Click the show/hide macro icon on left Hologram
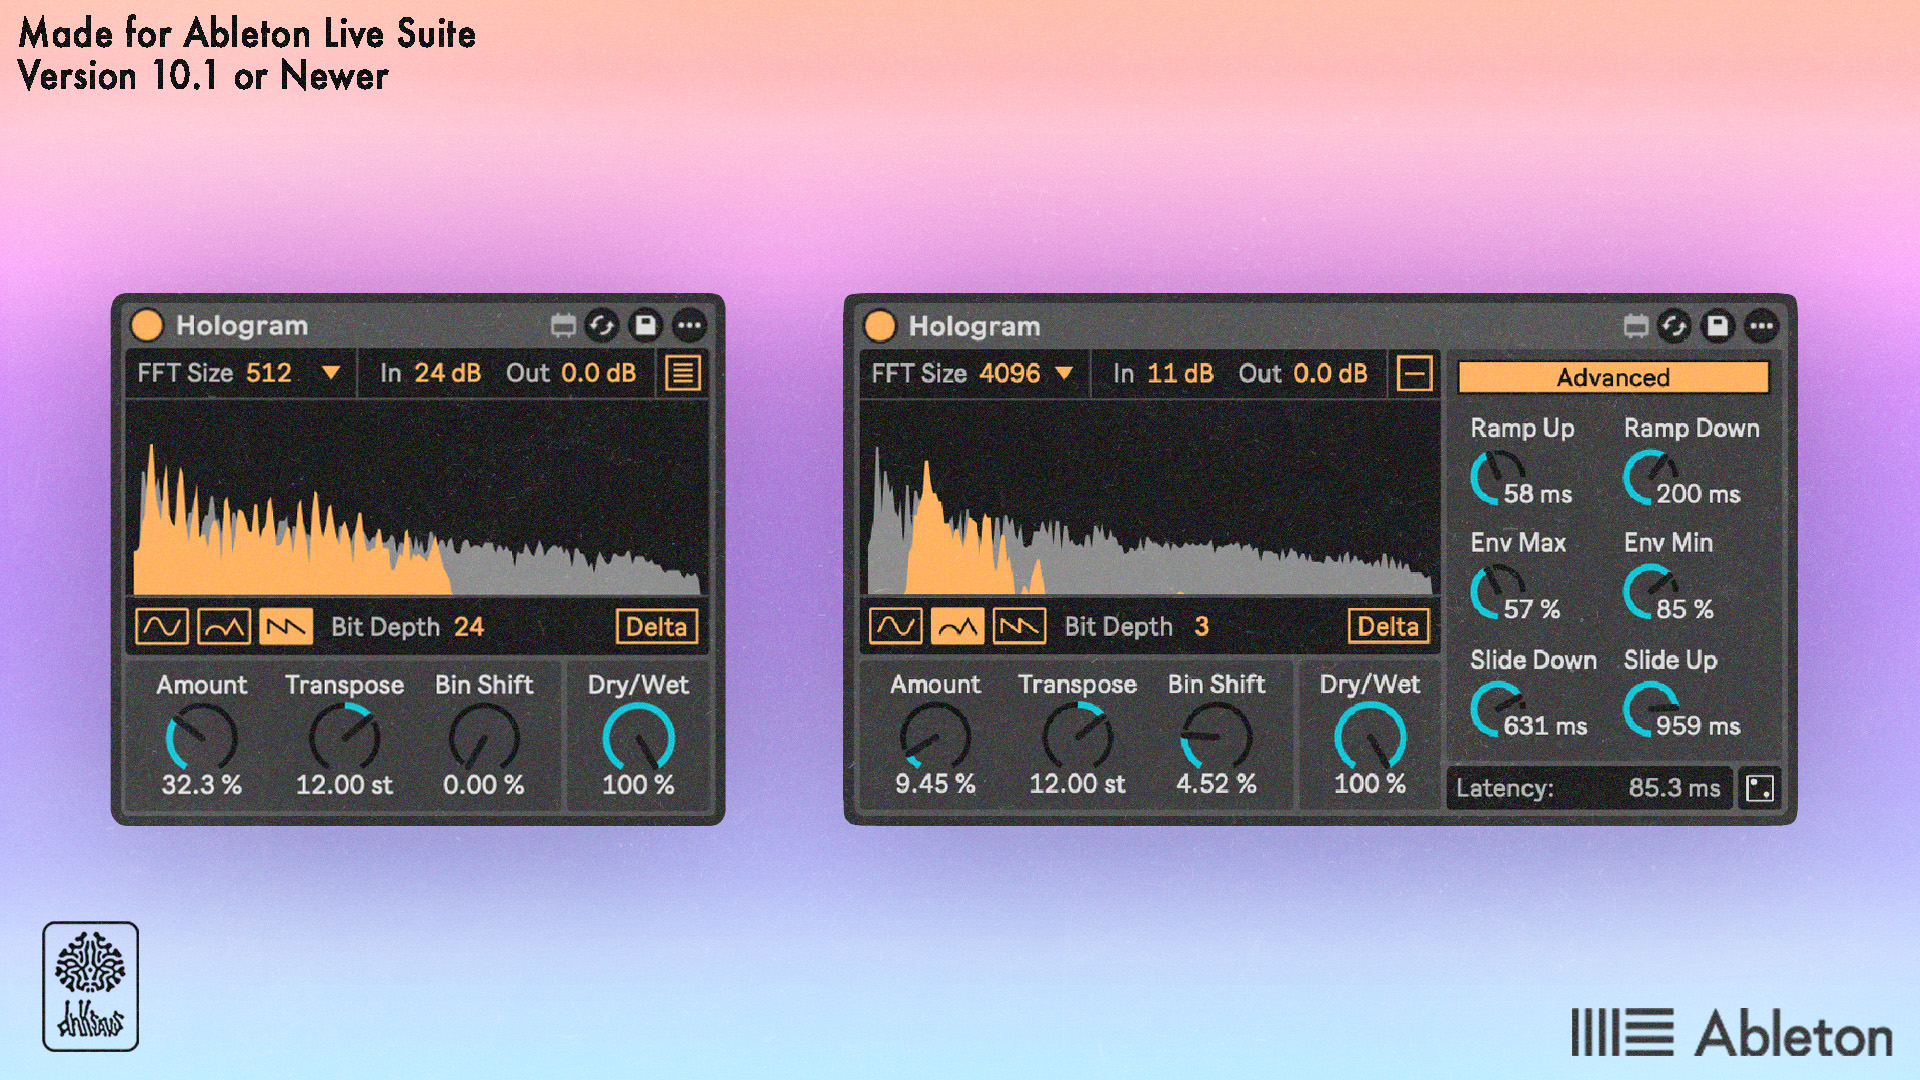Image resolution: width=1920 pixels, height=1080 pixels. point(563,325)
